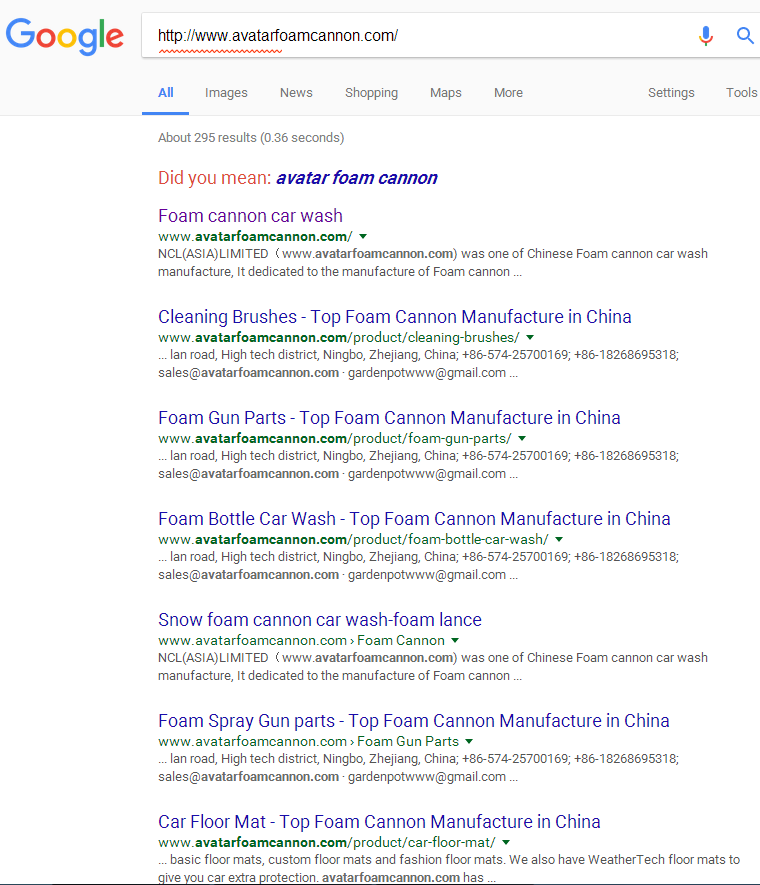This screenshot has width=760, height=885.
Task: Click 'Did you mean:' label
Action: click(214, 178)
